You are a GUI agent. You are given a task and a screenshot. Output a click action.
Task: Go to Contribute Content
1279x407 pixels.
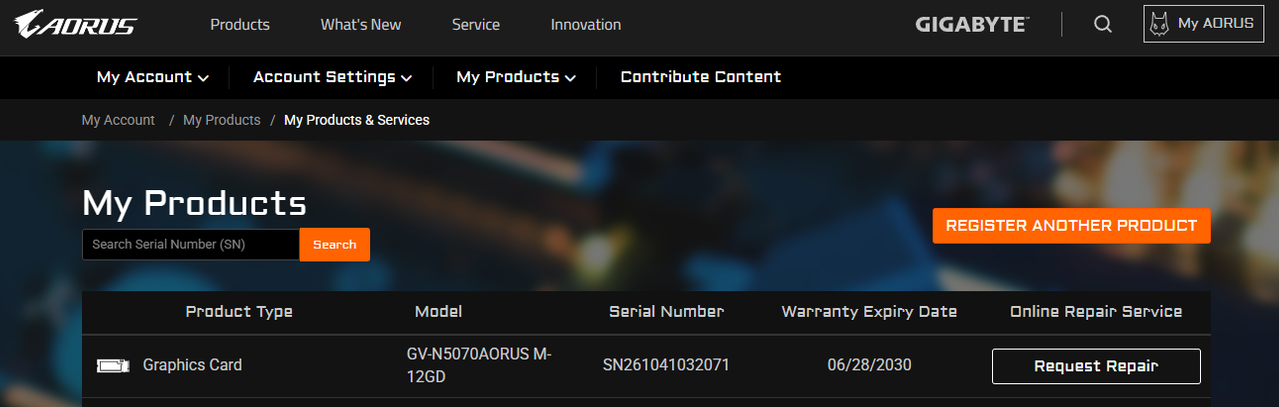(701, 77)
